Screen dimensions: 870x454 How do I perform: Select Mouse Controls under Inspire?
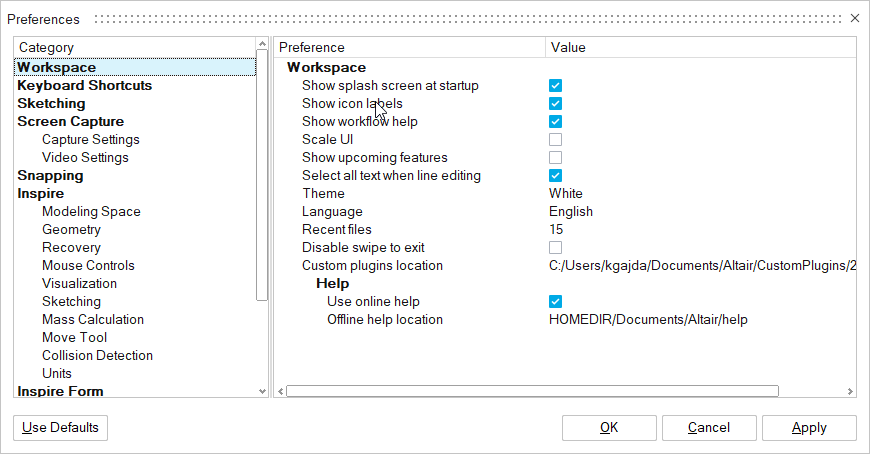pos(88,266)
